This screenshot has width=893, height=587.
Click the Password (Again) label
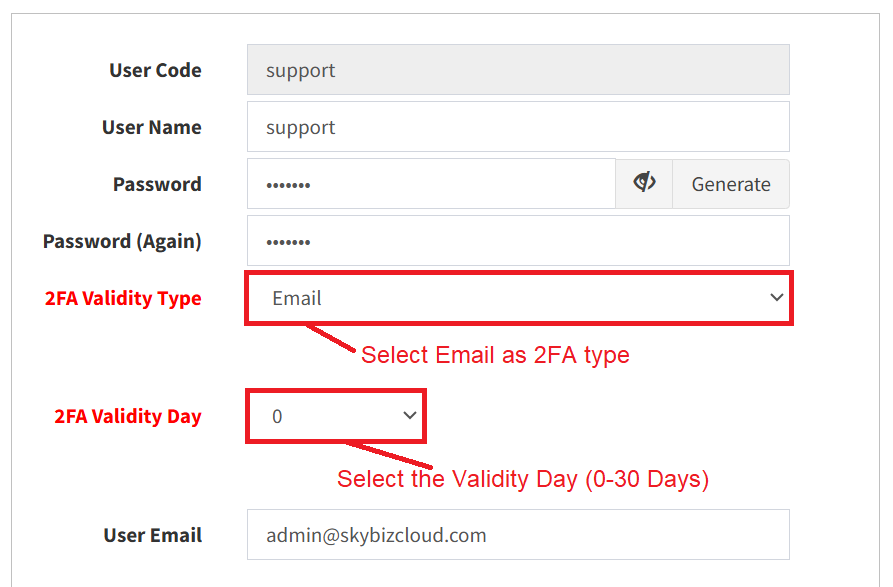(x=122, y=241)
